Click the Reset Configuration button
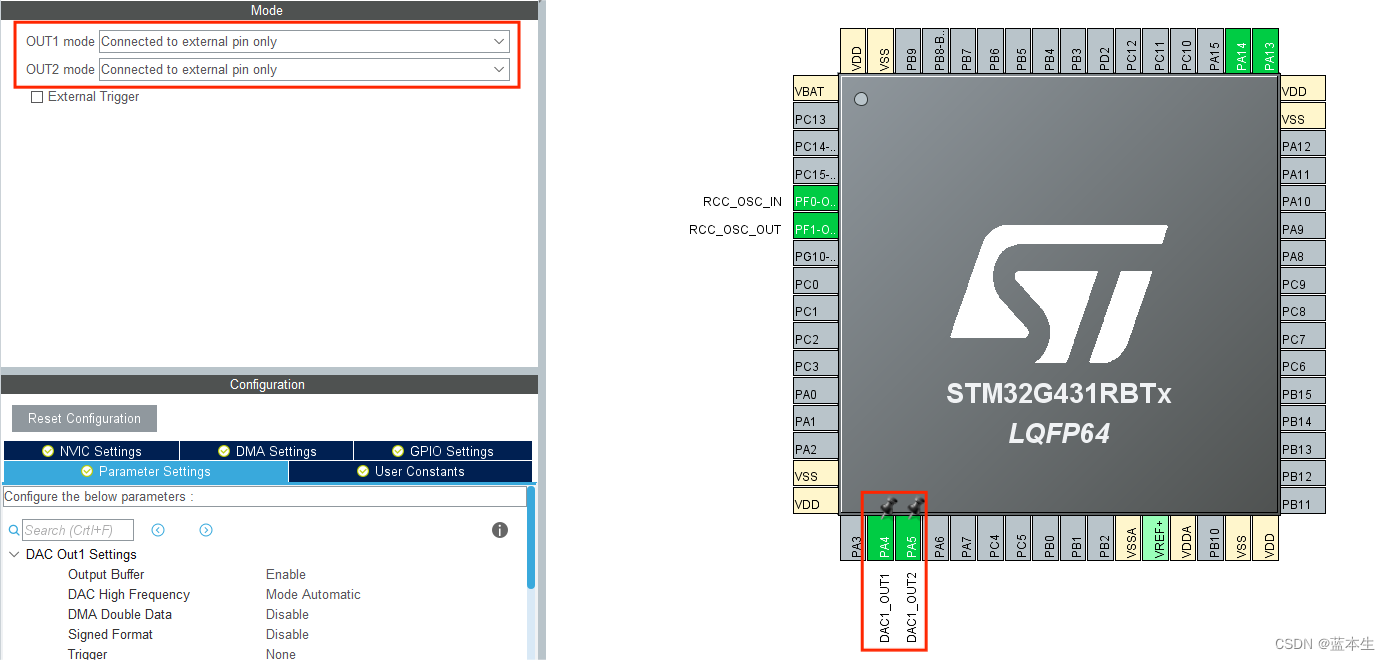 84,418
